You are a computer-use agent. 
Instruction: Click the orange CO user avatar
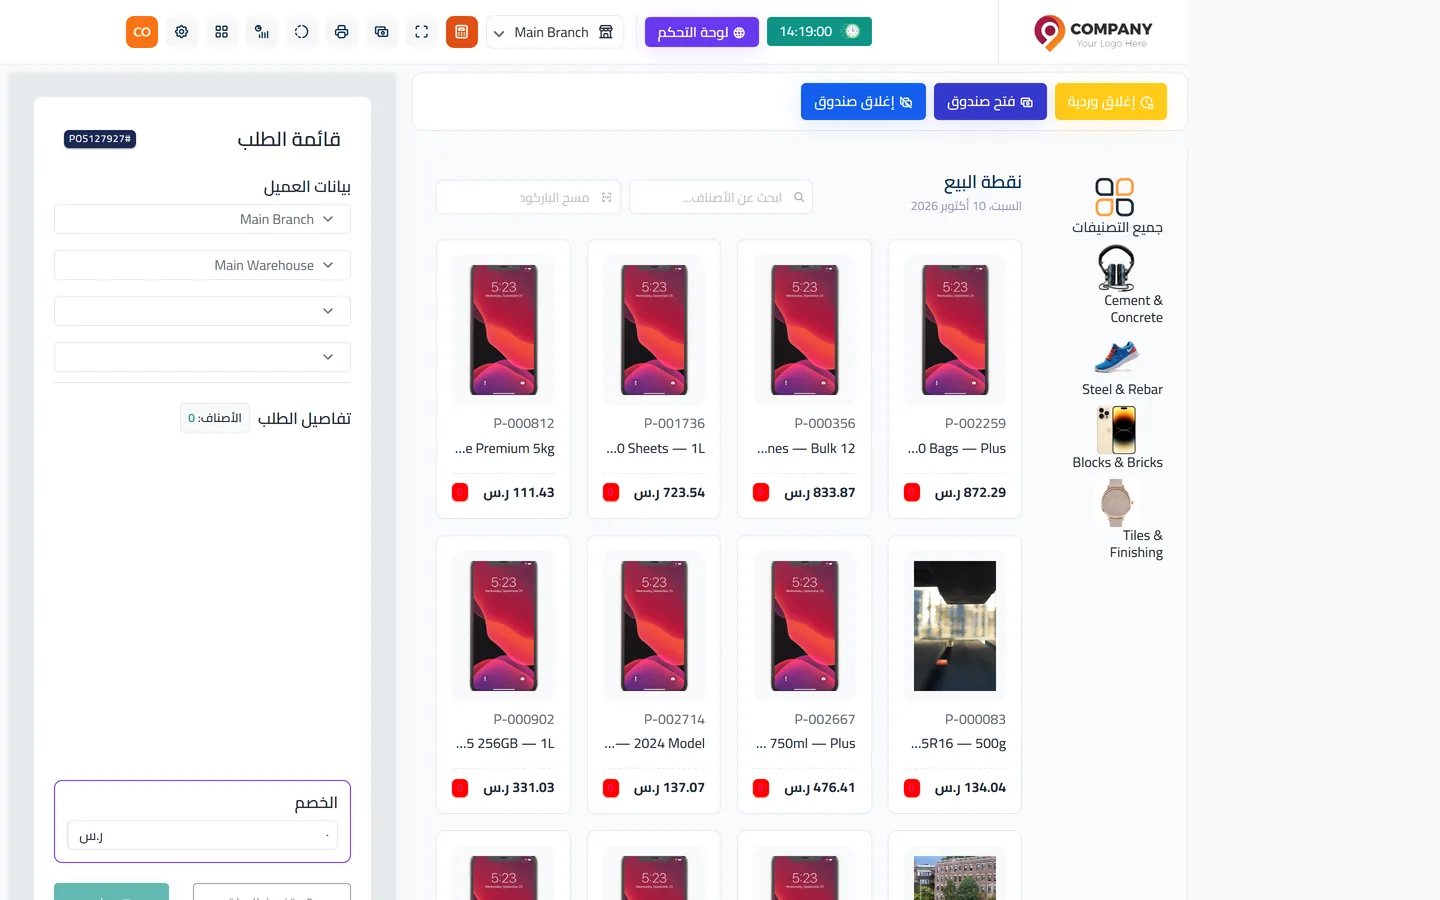click(142, 32)
